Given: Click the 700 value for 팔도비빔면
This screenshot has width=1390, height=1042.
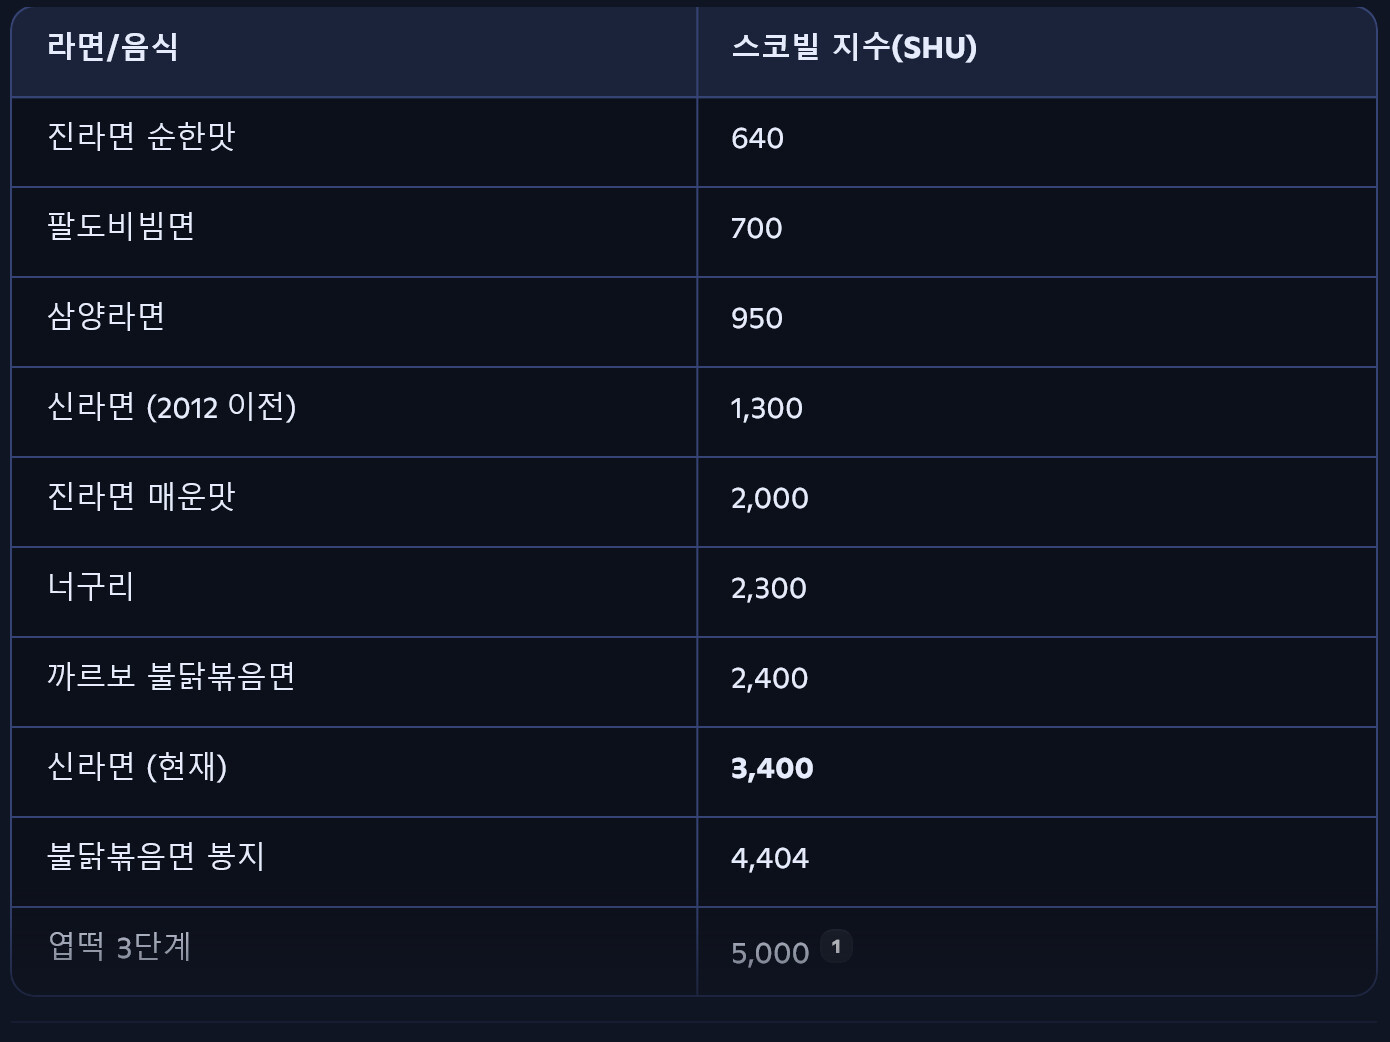Looking at the screenshot, I should coord(756,228).
